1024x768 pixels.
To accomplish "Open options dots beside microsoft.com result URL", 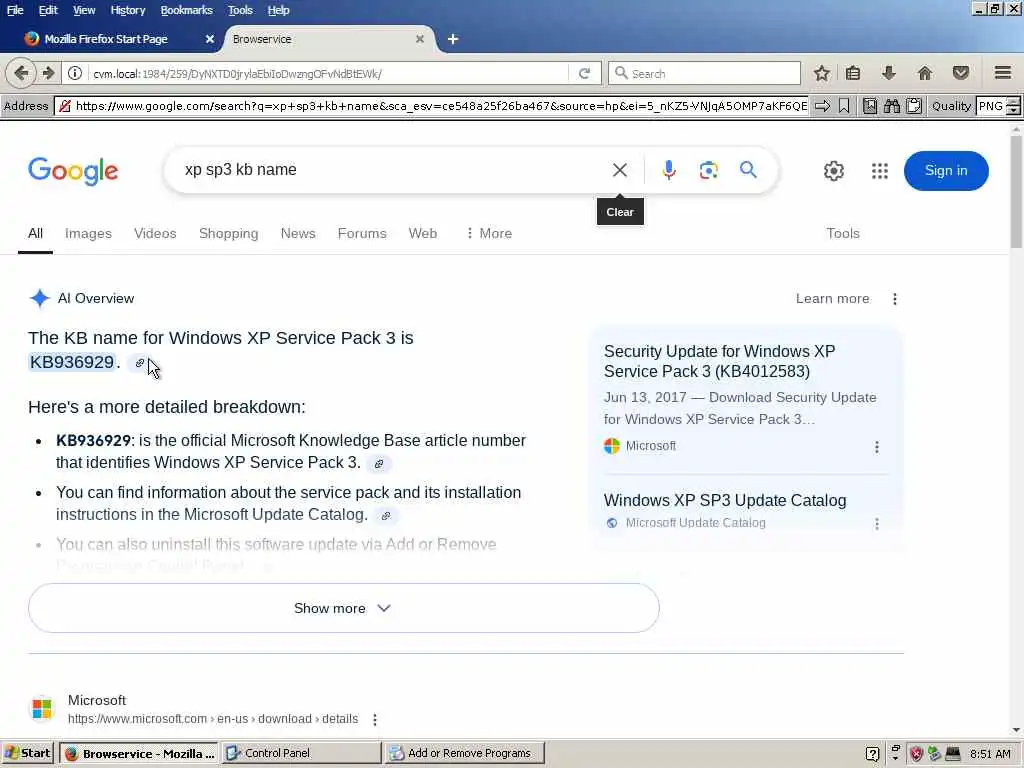I will coord(375,720).
